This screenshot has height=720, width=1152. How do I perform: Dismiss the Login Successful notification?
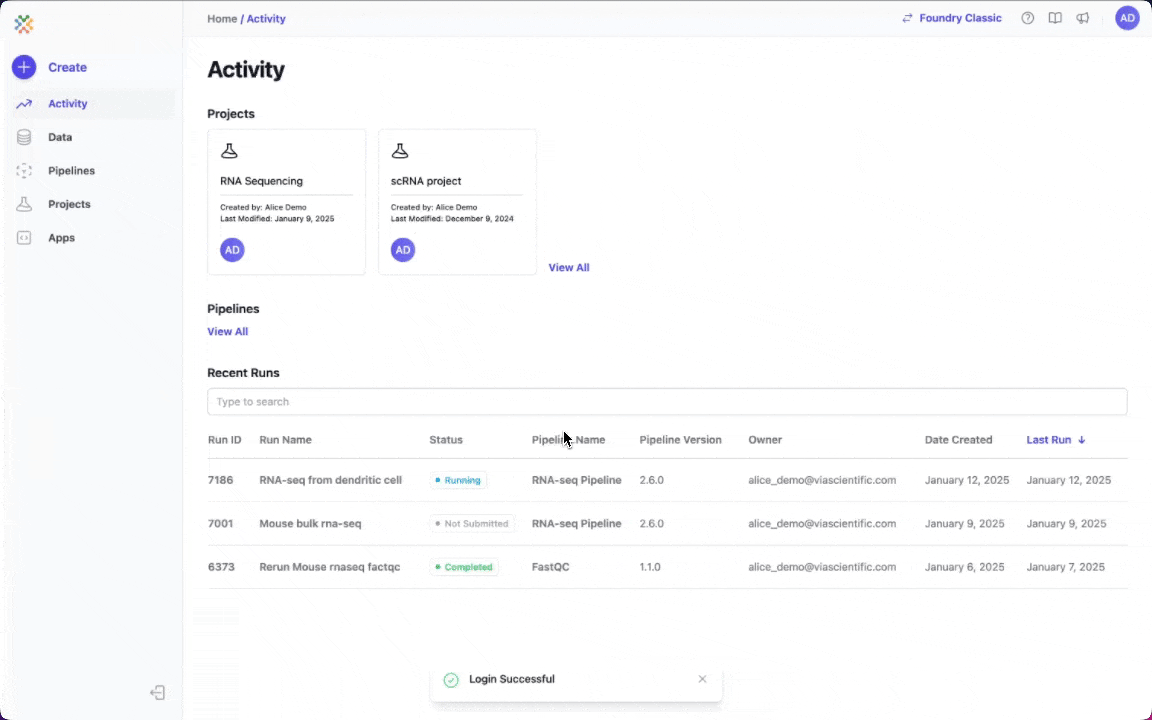click(702, 679)
